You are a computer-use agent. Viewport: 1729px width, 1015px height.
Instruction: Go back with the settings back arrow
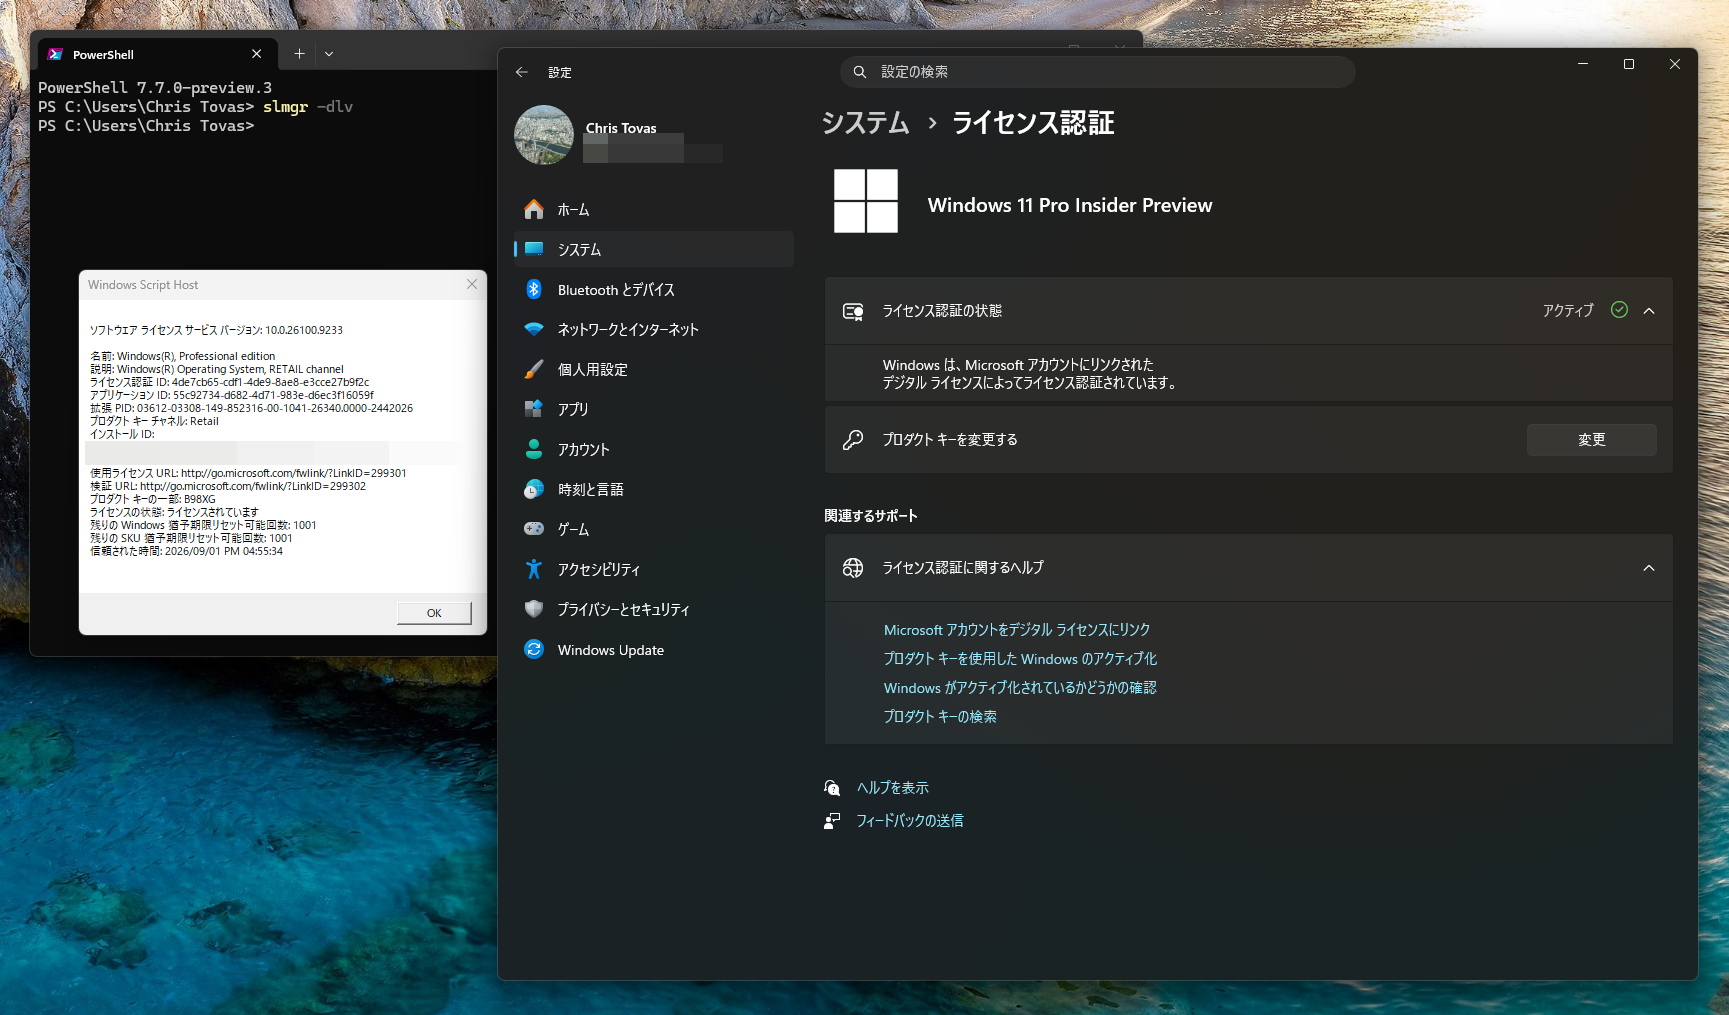521,72
